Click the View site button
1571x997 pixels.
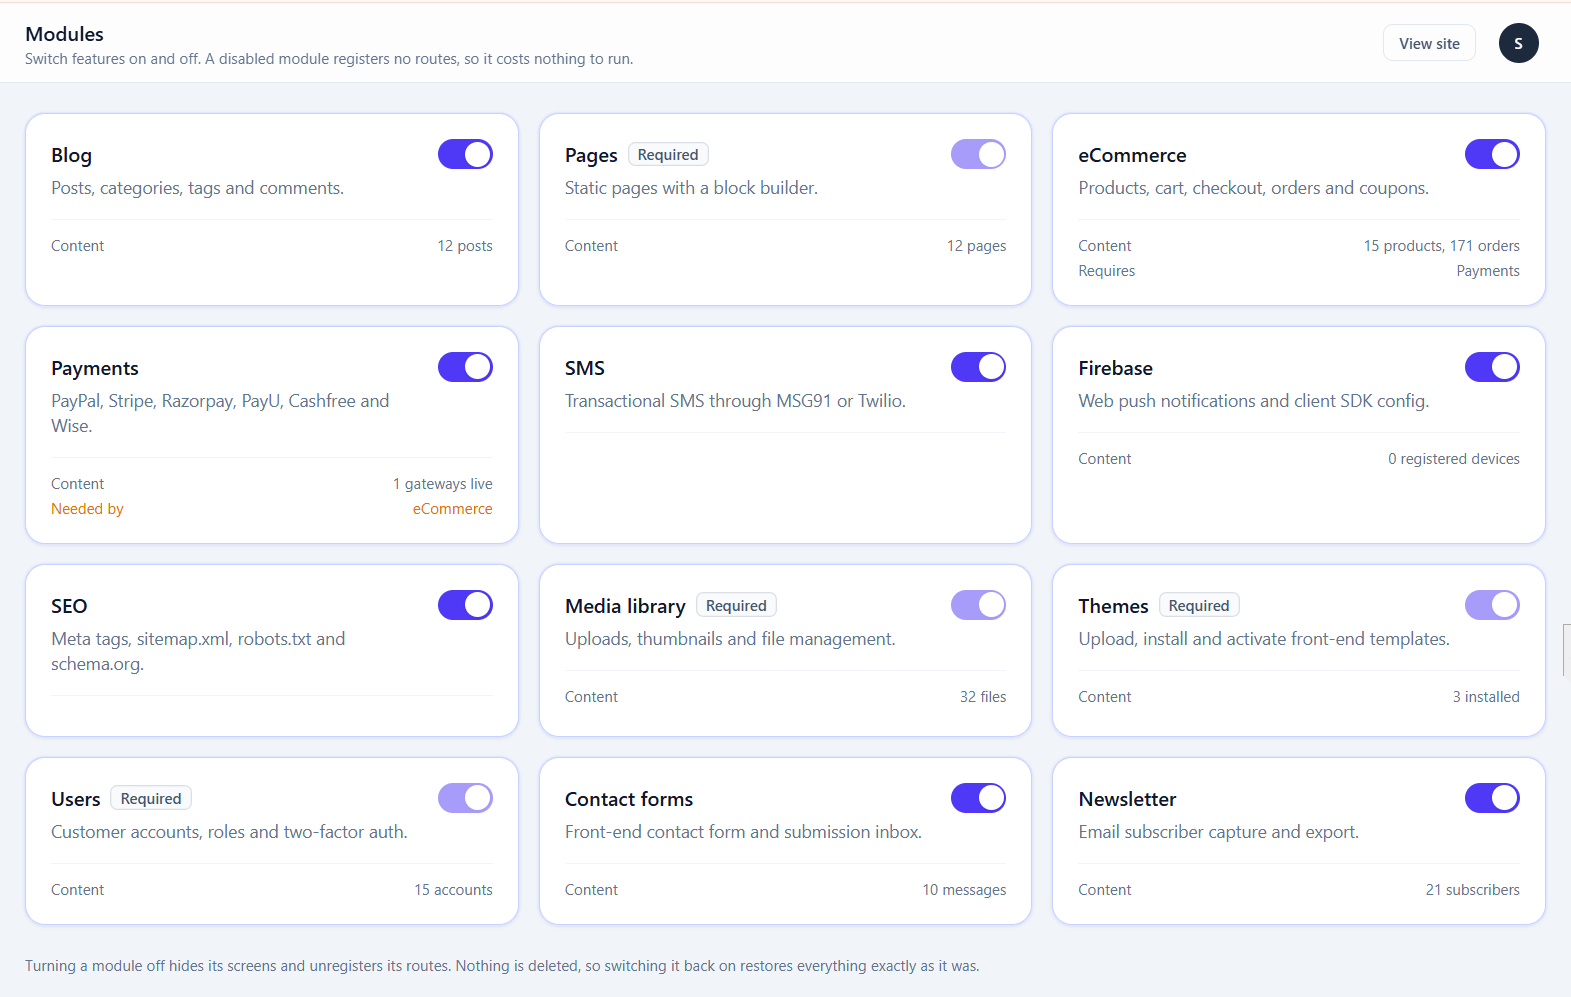click(x=1429, y=43)
